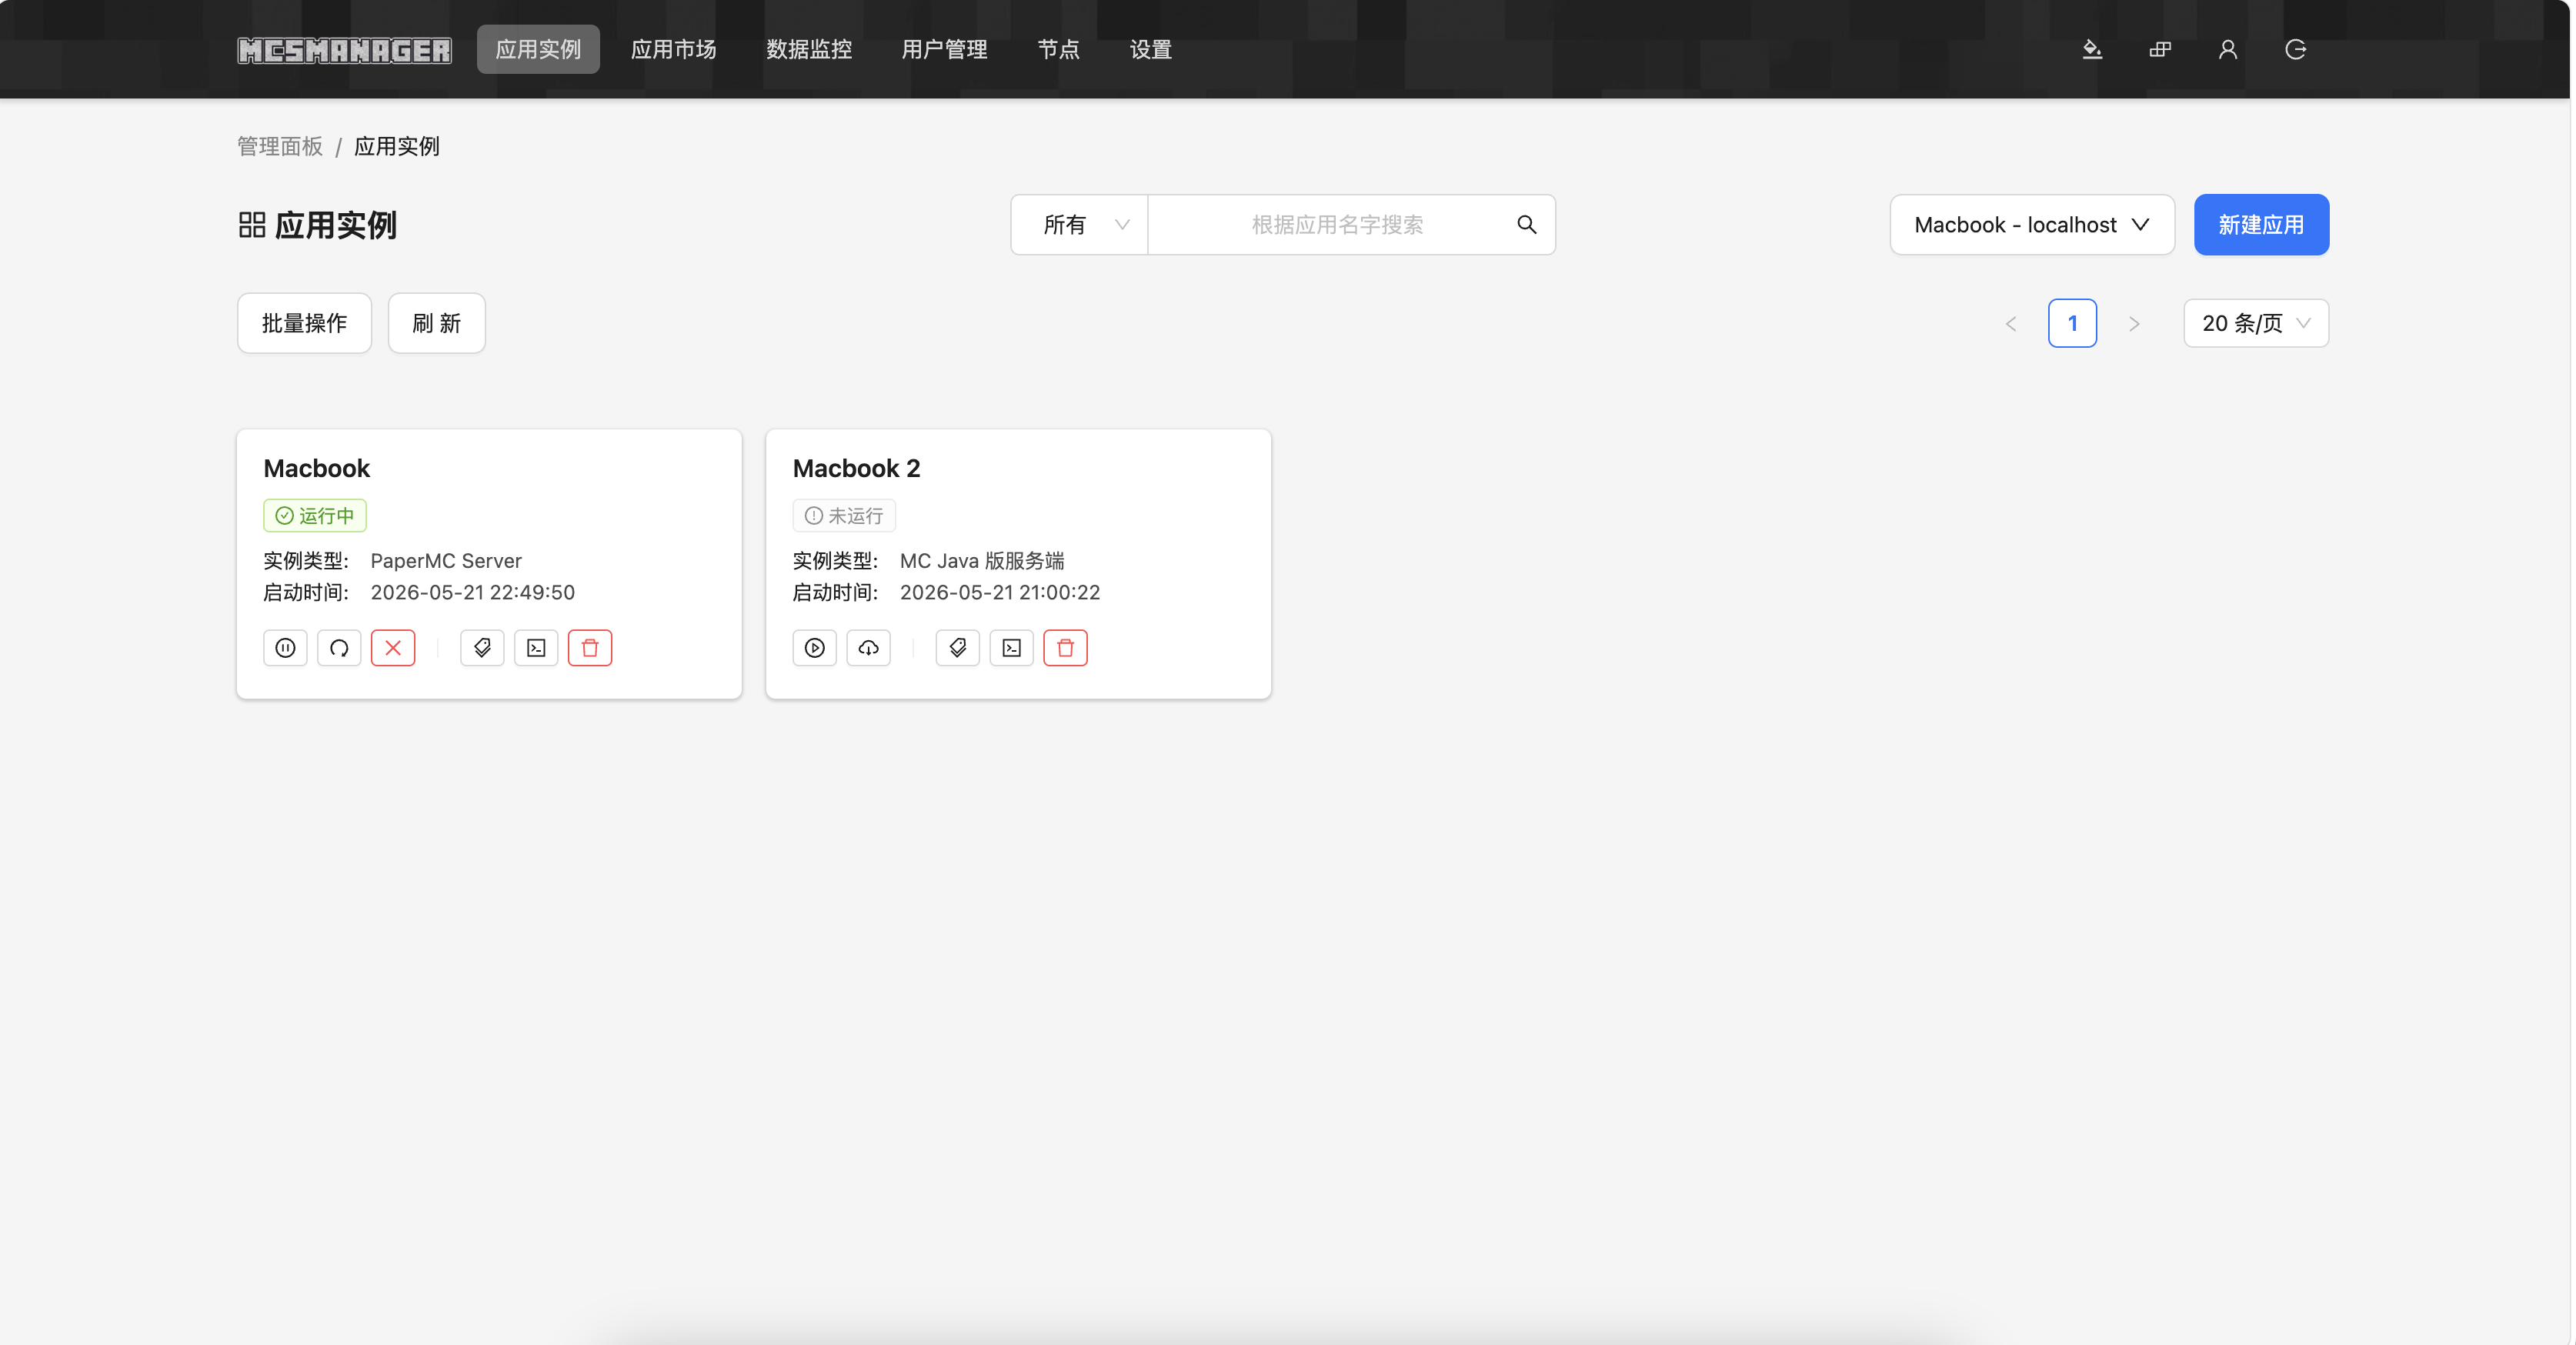Viewport: 2576px width, 1345px height.
Task: Force kill the Macbook instance with the red X
Action: click(393, 648)
